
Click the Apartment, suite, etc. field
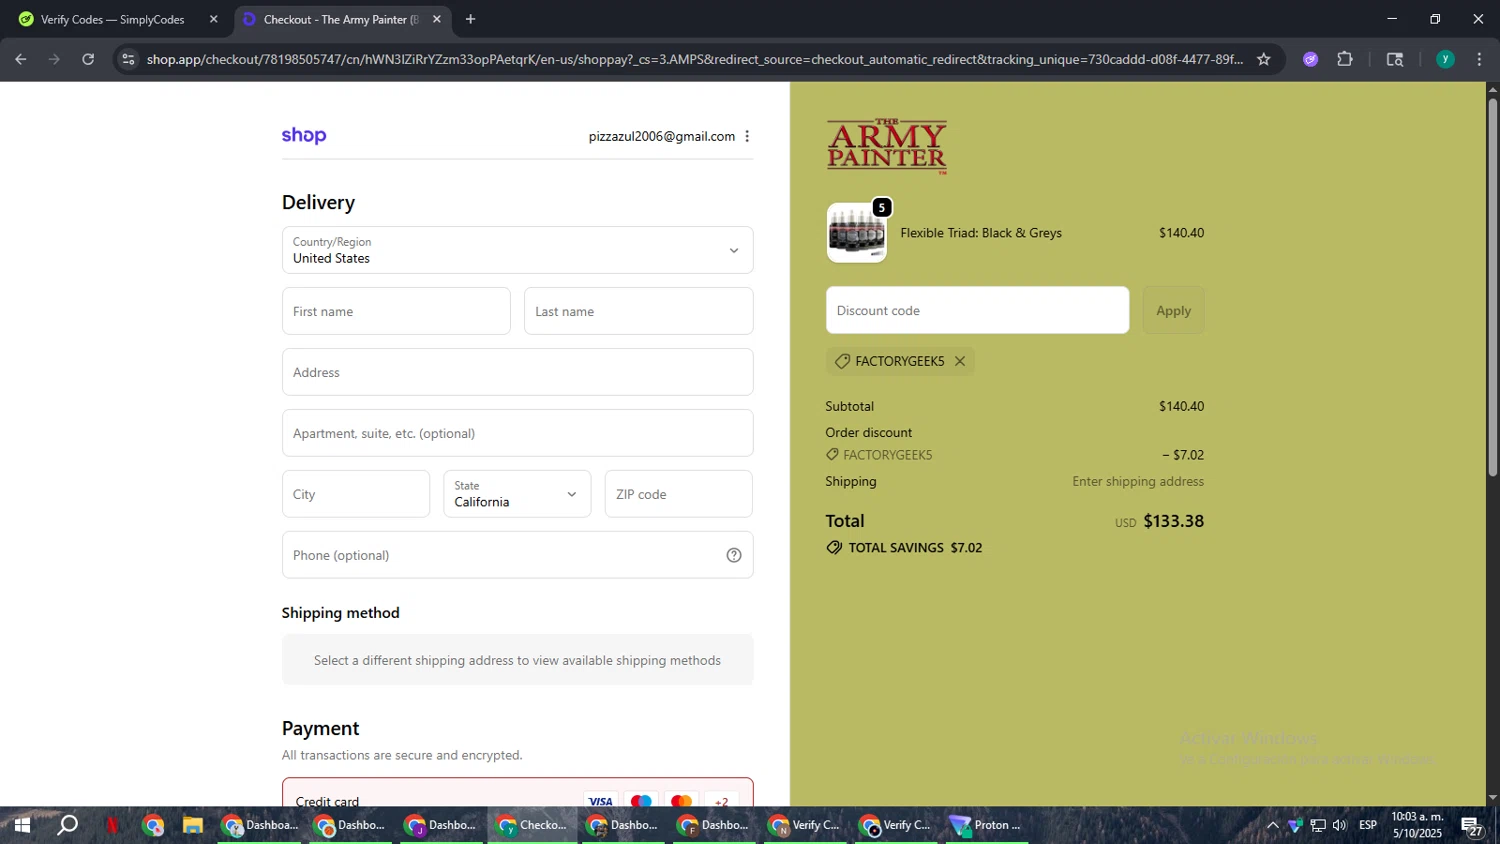pyautogui.click(x=517, y=433)
